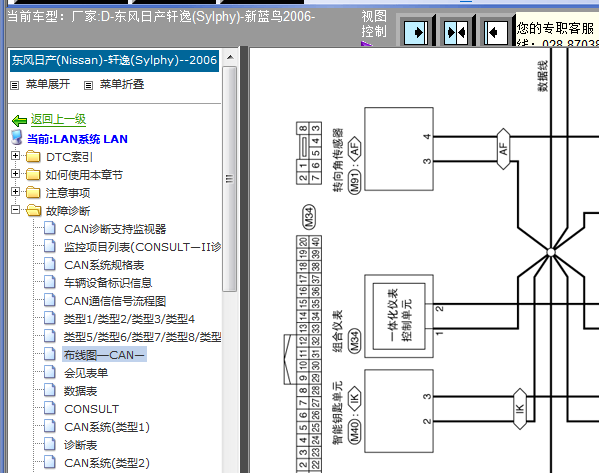The image size is (599, 473).
Task: Expand the 如何使用本章节 folder
Action: (15, 173)
